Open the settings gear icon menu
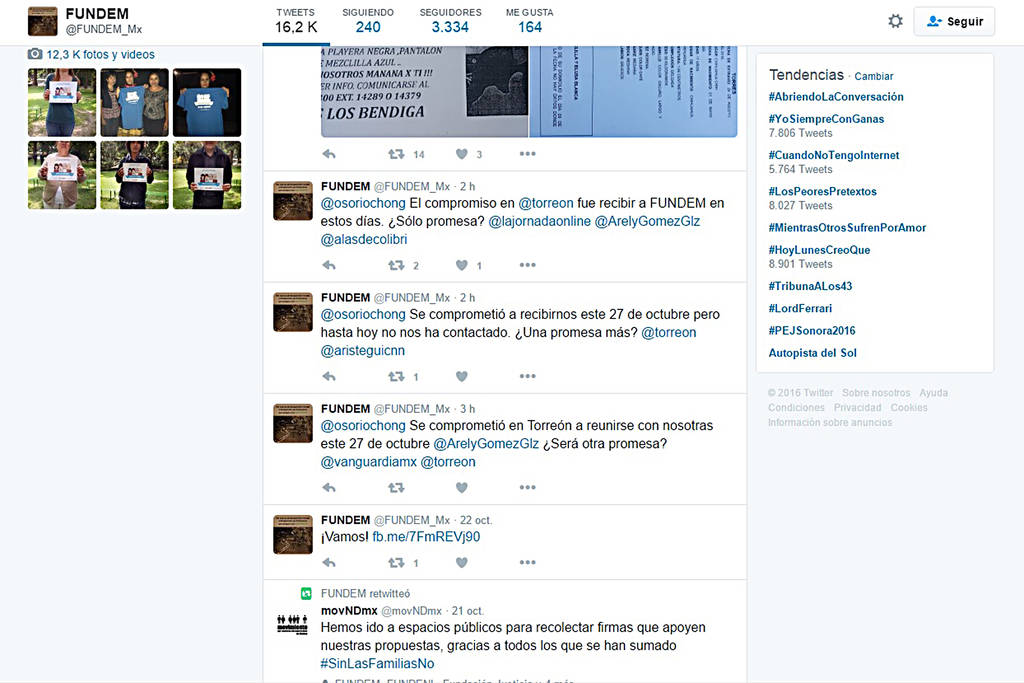 [x=895, y=21]
